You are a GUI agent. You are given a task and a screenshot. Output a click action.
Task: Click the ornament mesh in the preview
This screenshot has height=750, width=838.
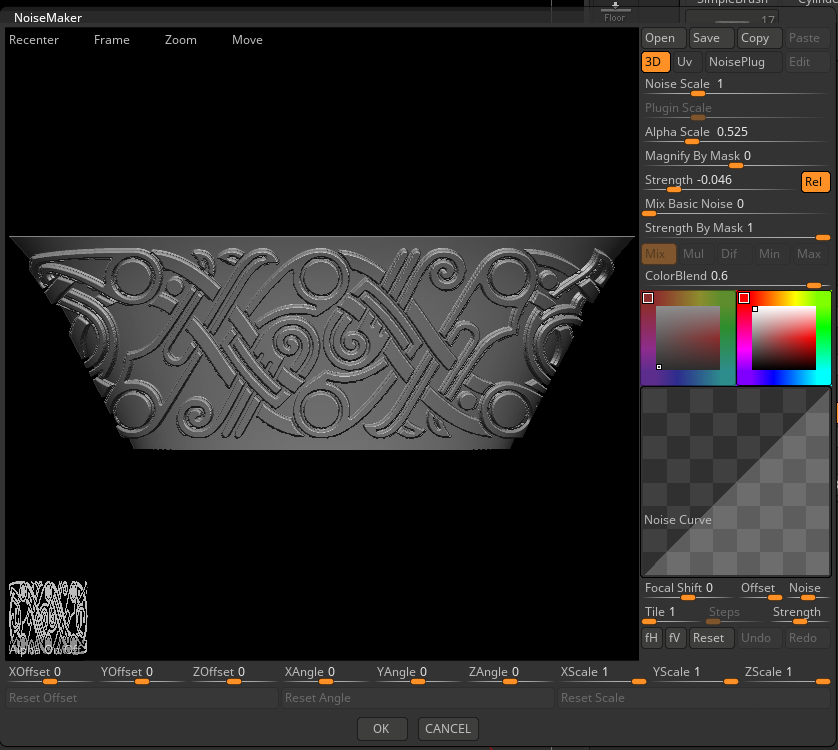(322, 342)
